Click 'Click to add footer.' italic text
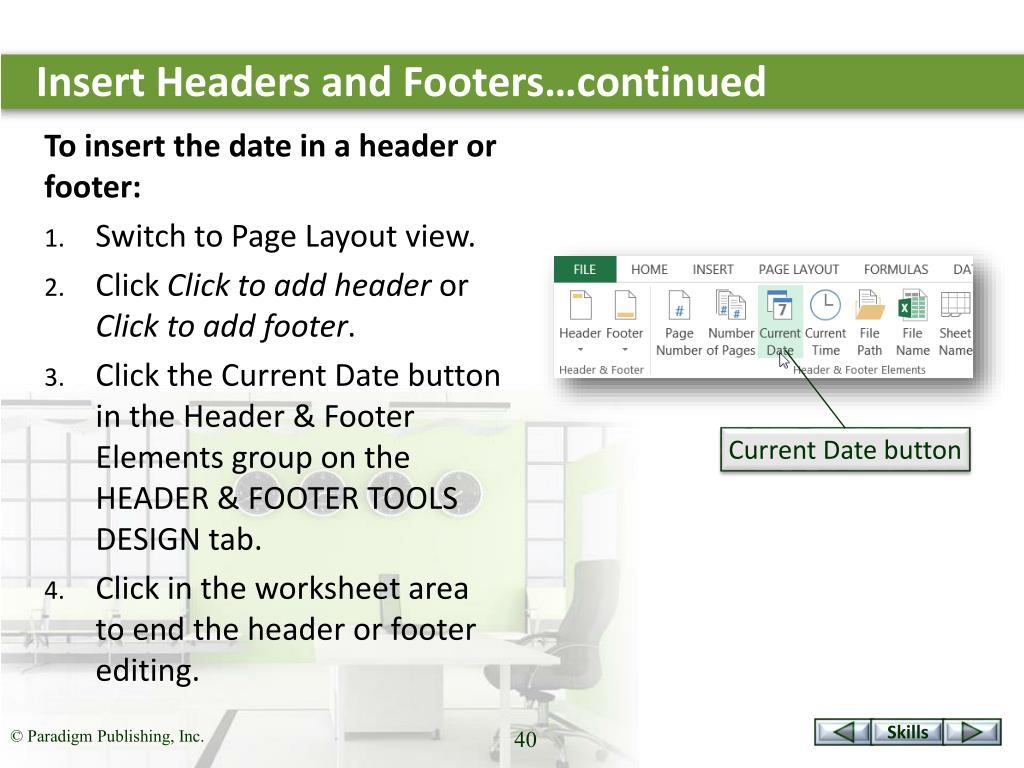Image resolution: width=1024 pixels, height=768 pixels. point(225,326)
